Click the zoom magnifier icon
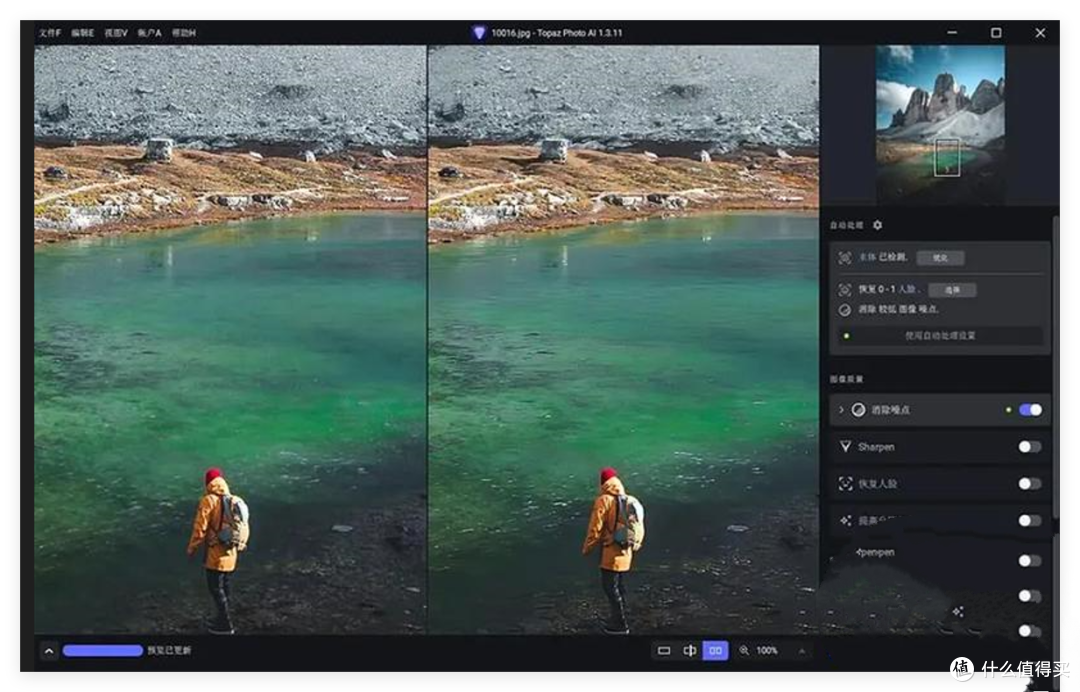The image size is (1080, 692). pyautogui.click(x=745, y=651)
